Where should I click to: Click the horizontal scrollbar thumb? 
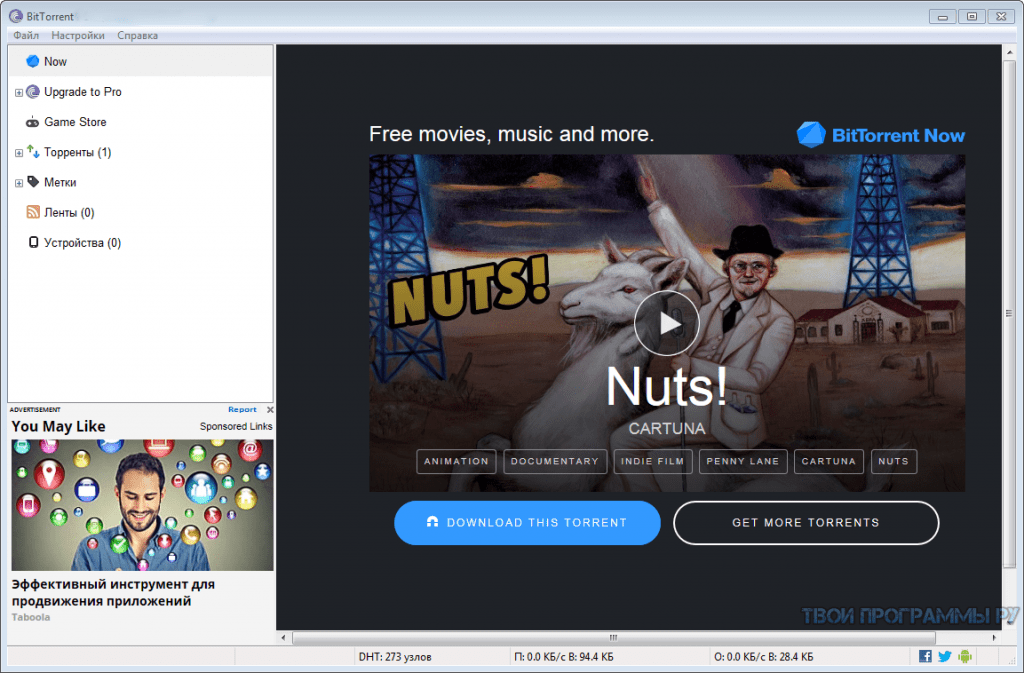(614, 637)
